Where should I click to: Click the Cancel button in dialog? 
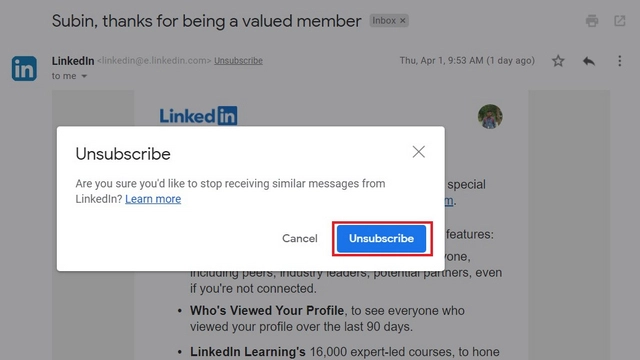pos(300,238)
